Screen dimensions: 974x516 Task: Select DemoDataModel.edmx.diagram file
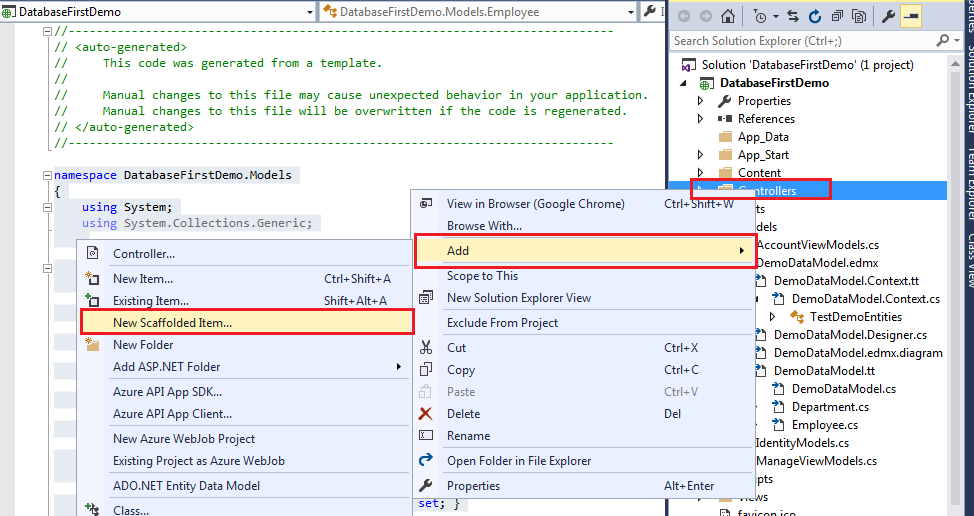(x=858, y=353)
